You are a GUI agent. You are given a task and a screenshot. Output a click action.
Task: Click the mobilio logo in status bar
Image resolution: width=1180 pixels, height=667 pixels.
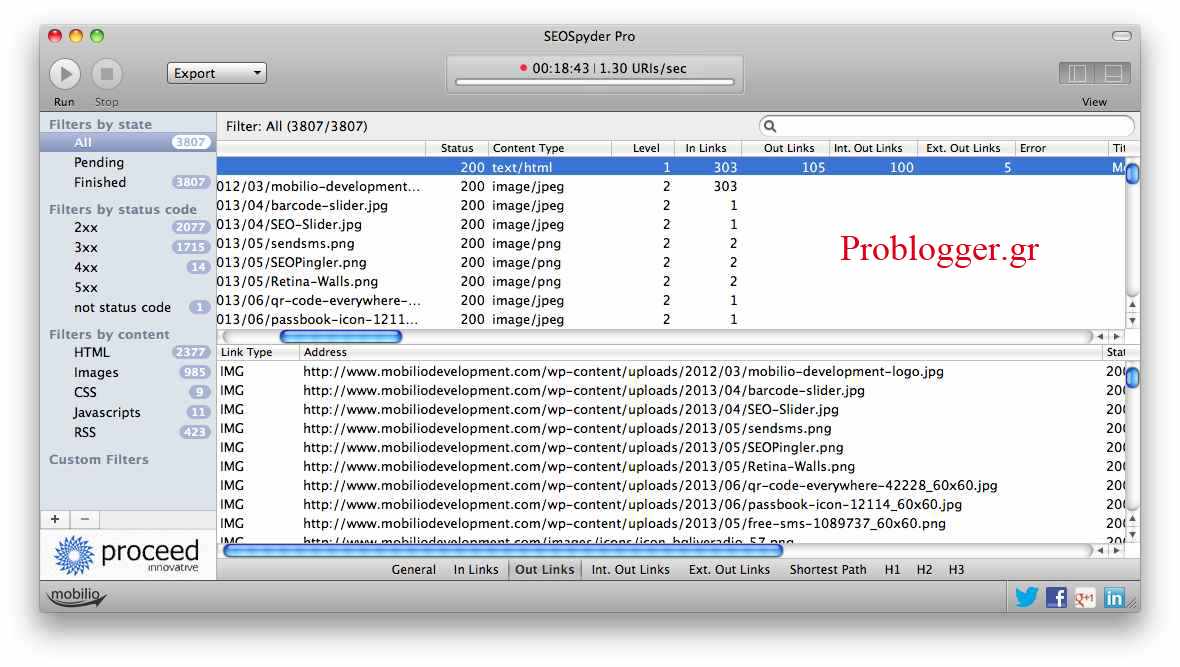pyautogui.click(x=76, y=596)
